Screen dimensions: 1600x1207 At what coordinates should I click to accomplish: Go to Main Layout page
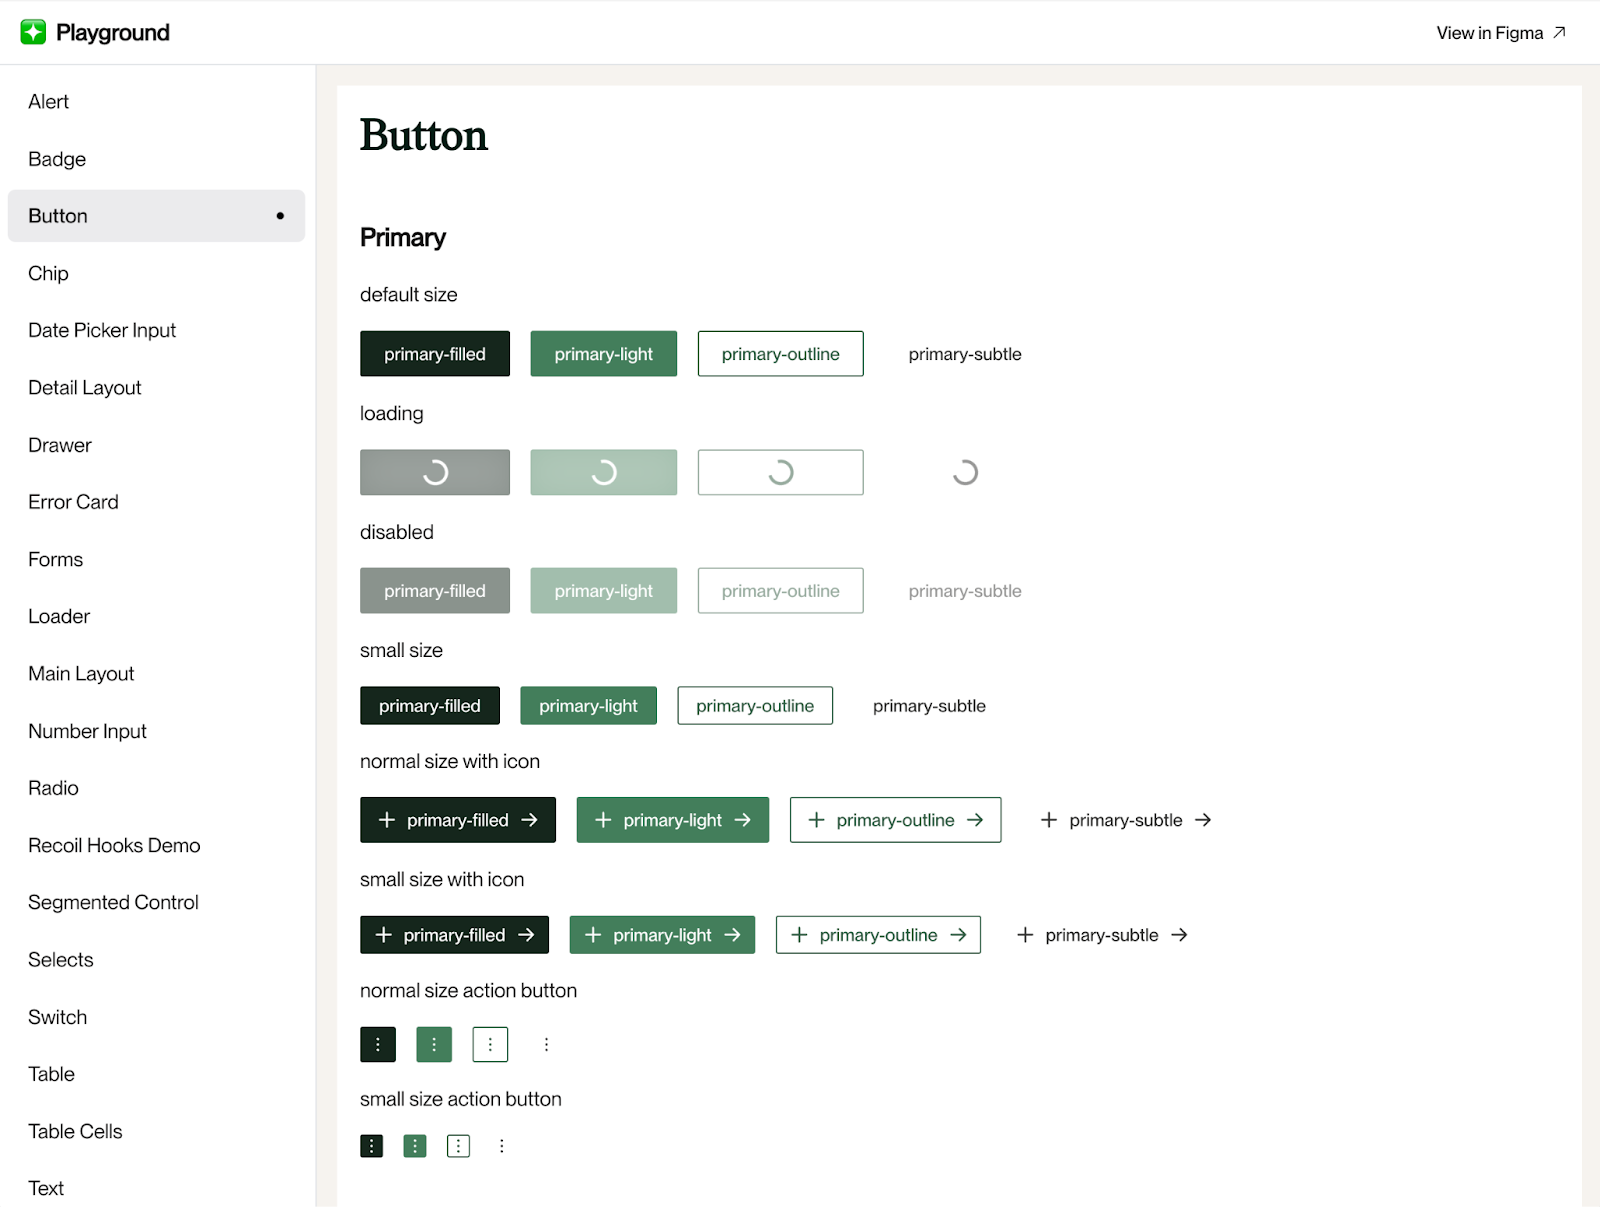pos(156,674)
